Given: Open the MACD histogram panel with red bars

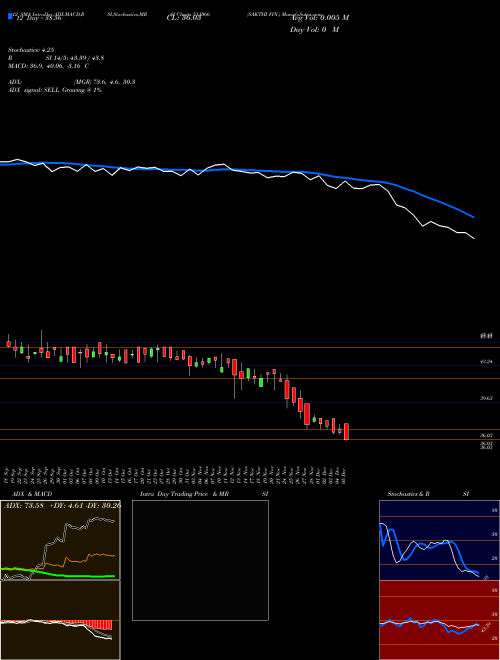Looking at the screenshot, I should click(x=60, y=620).
